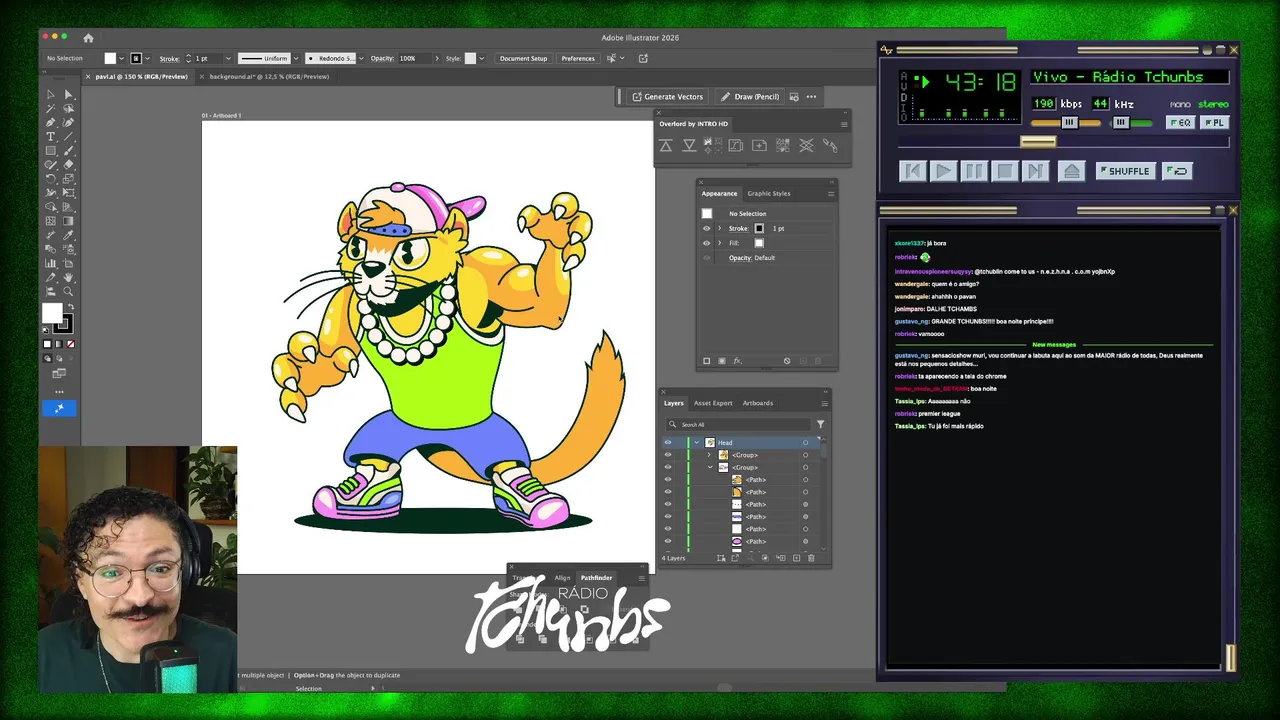
Task: Select the Rotate tool
Action: click(51, 179)
